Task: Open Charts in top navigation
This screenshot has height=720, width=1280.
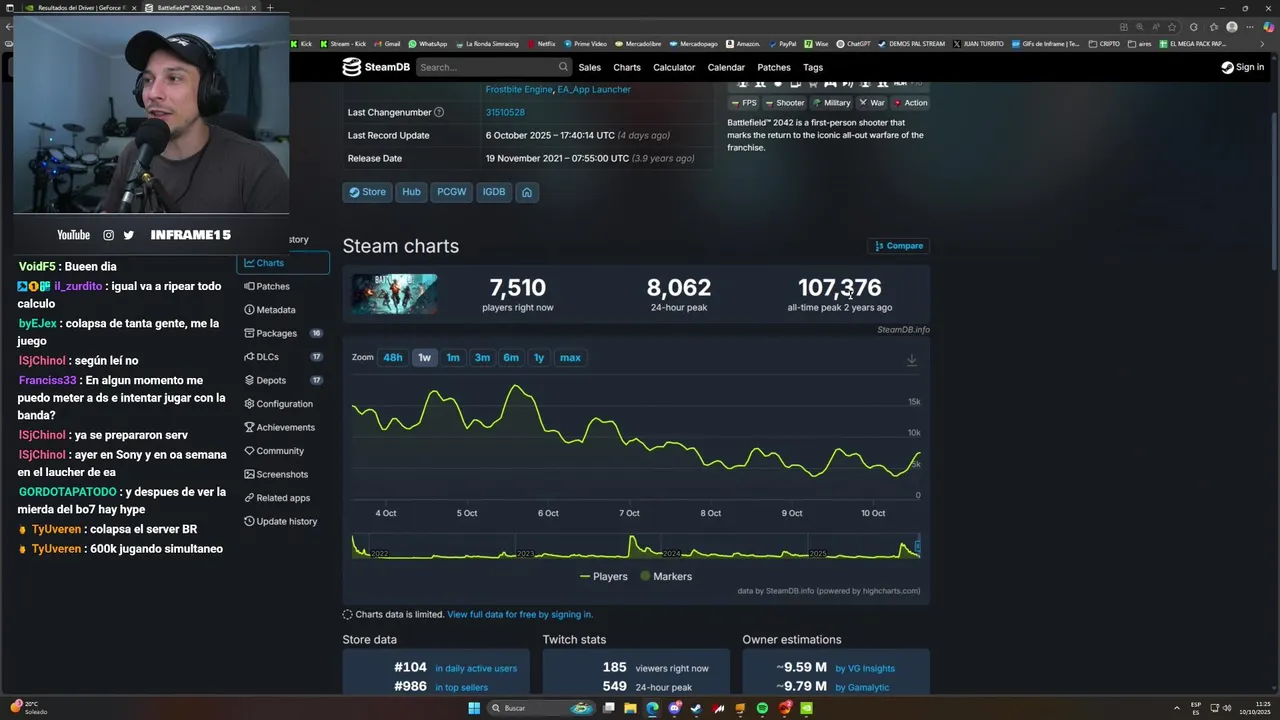Action: point(627,67)
